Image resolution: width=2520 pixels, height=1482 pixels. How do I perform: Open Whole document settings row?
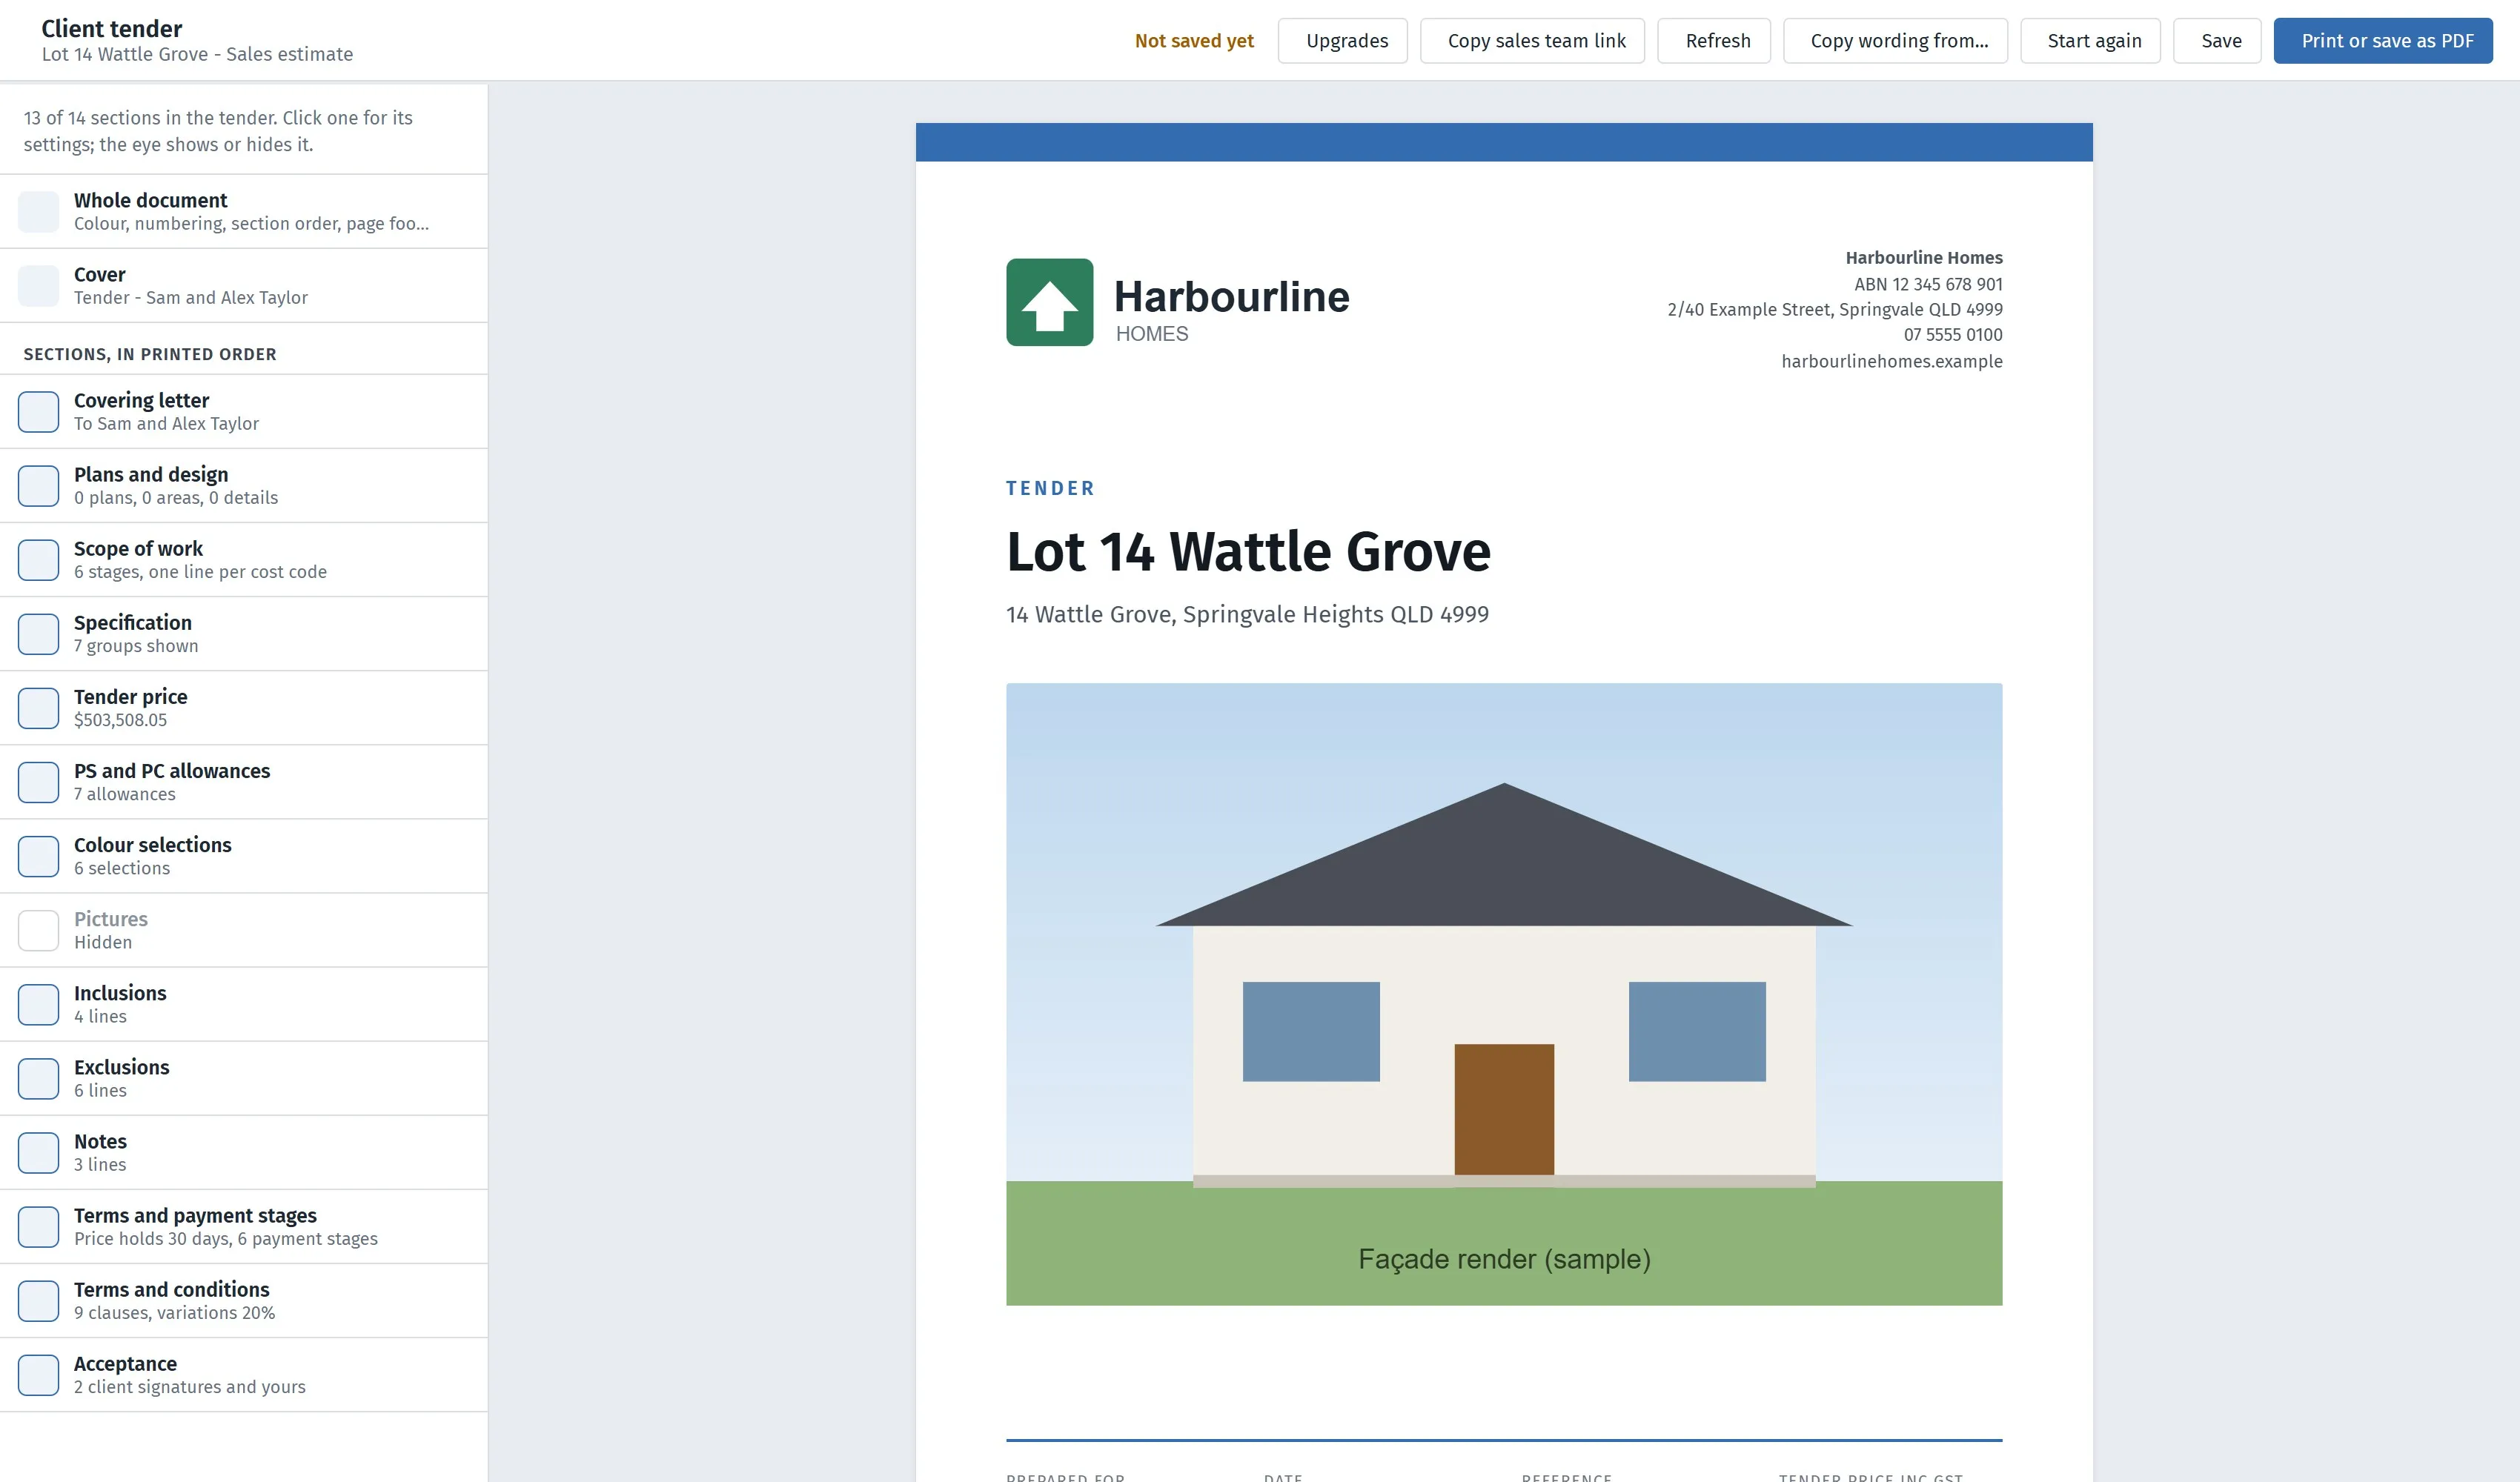click(244, 211)
